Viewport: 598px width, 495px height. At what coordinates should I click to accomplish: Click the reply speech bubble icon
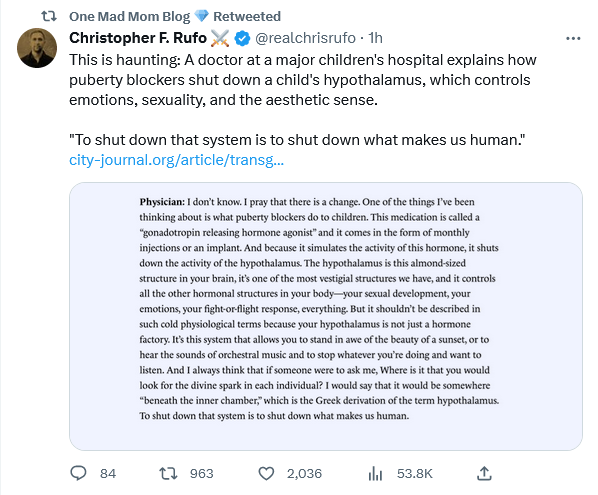pyautogui.click(x=79, y=473)
